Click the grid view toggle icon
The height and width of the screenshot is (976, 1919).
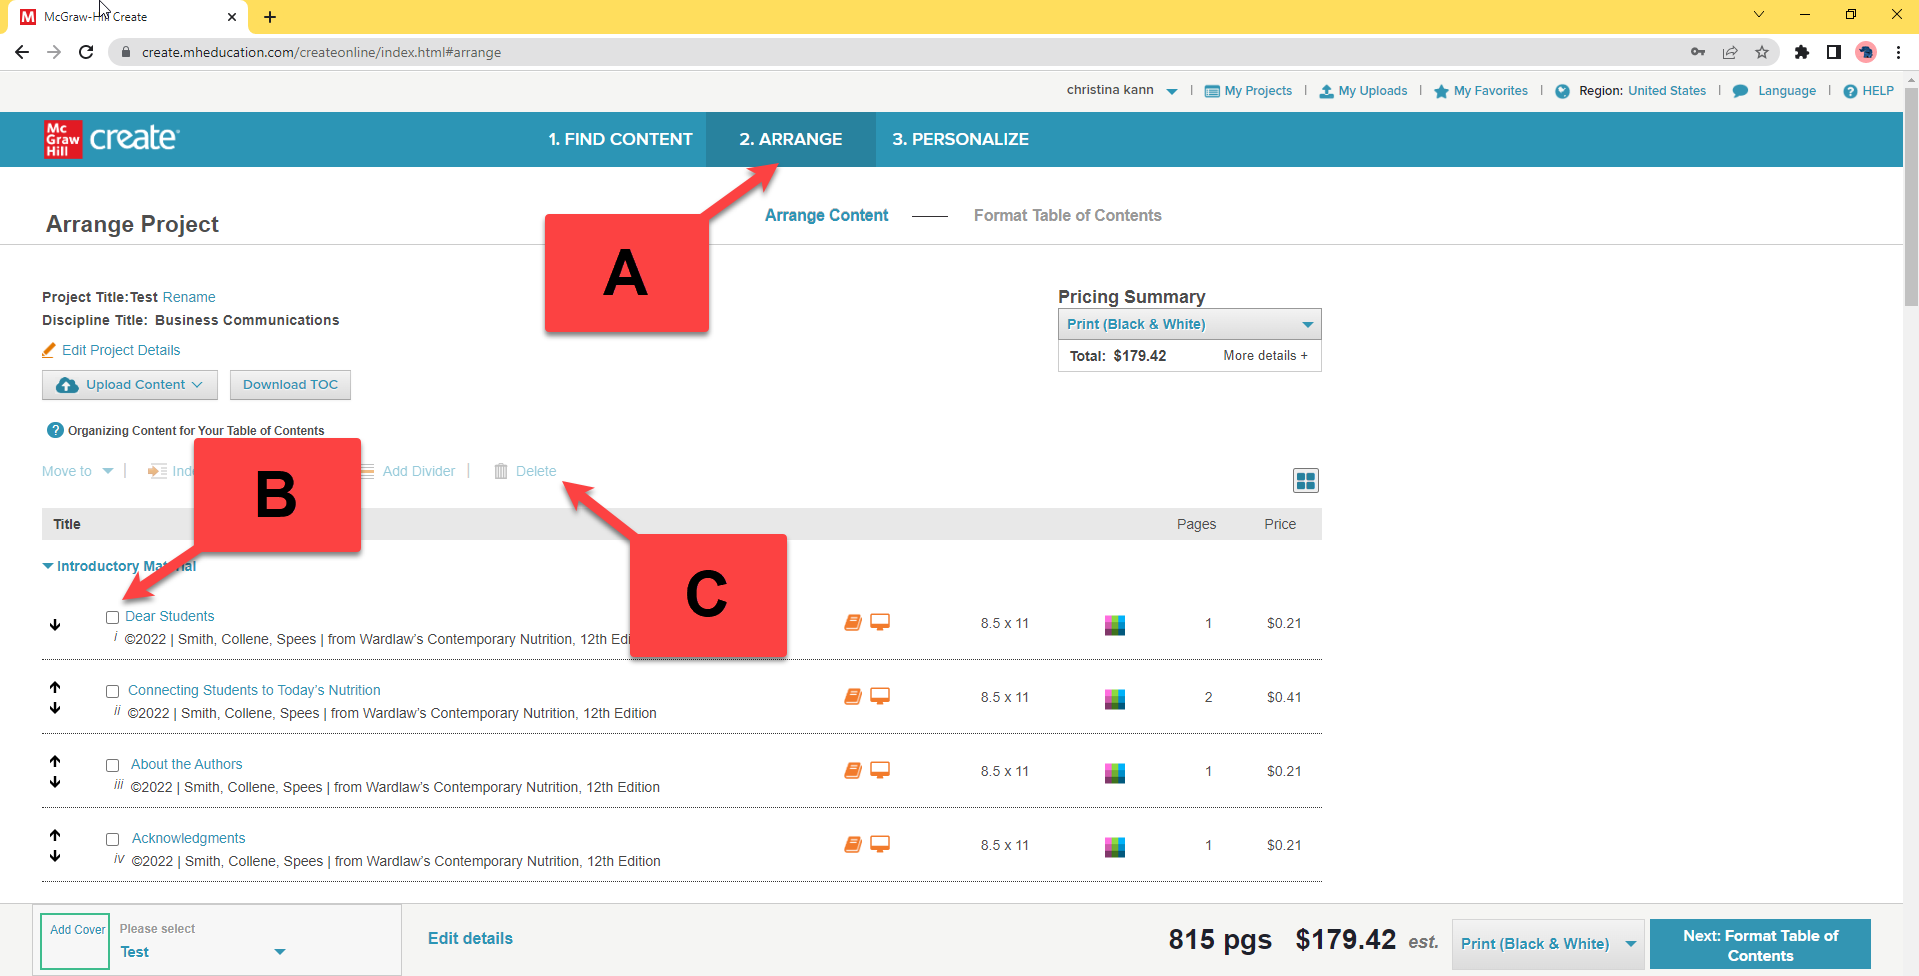(1305, 481)
